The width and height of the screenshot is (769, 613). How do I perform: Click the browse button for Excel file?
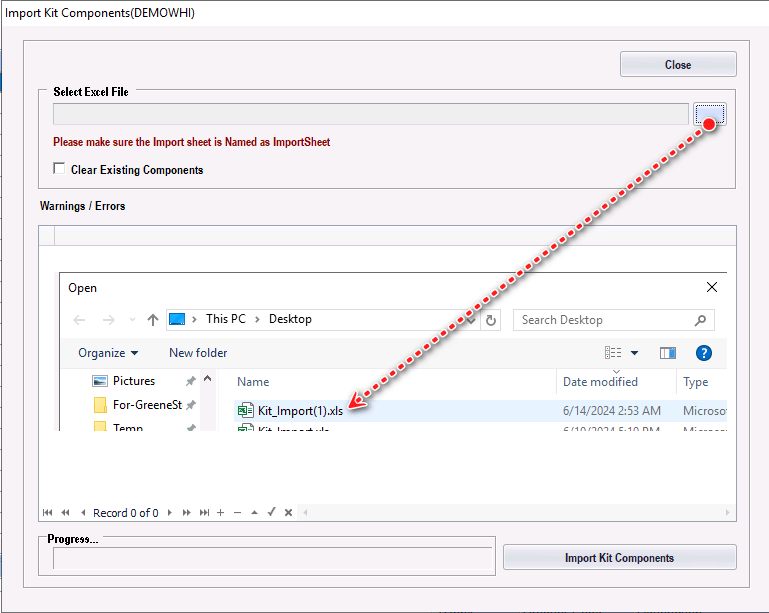click(709, 114)
